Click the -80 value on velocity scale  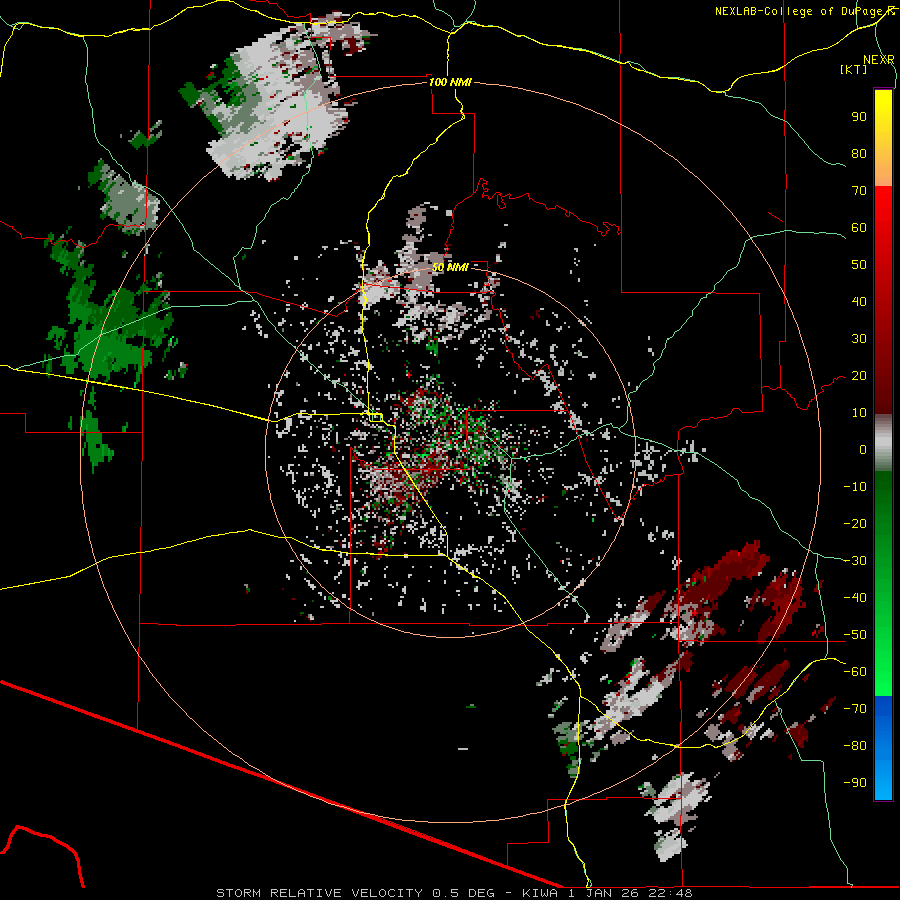tap(855, 746)
